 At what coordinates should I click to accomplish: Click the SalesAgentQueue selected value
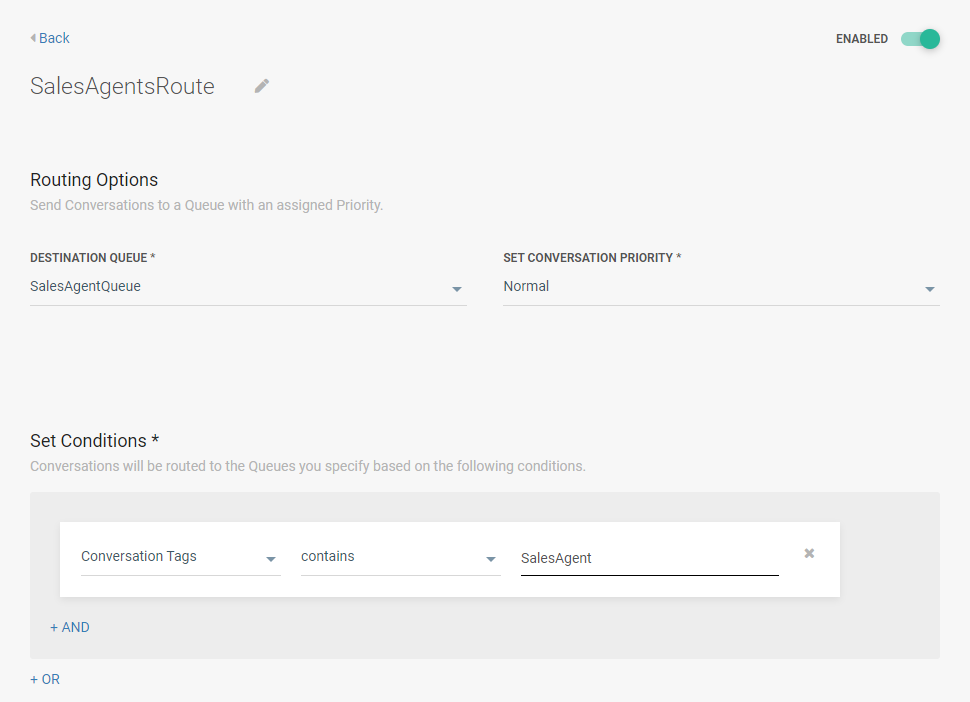pos(86,286)
